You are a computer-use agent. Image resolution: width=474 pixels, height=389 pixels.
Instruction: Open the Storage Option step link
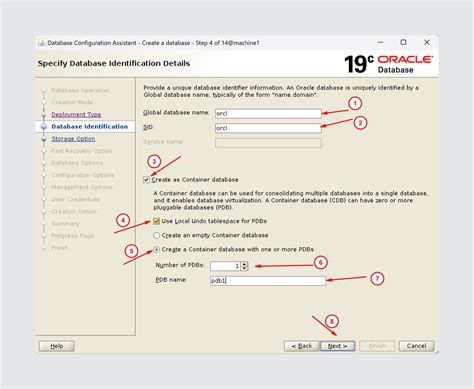[73, 139]
